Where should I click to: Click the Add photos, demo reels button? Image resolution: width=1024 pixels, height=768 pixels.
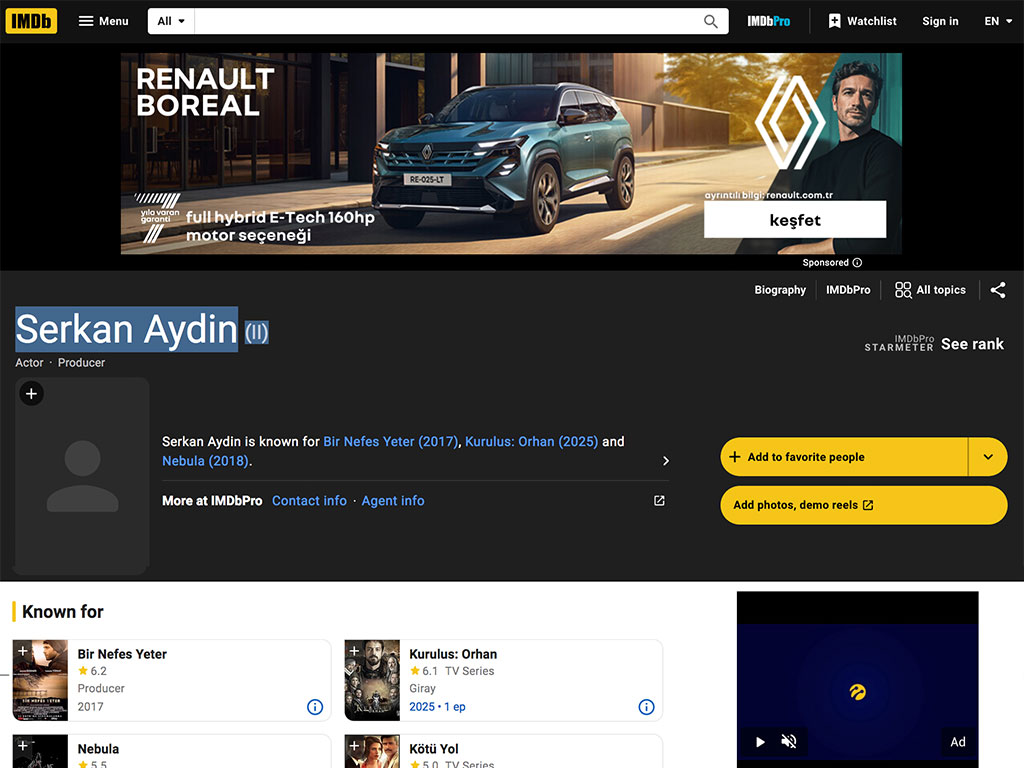(x=863, y=505)
